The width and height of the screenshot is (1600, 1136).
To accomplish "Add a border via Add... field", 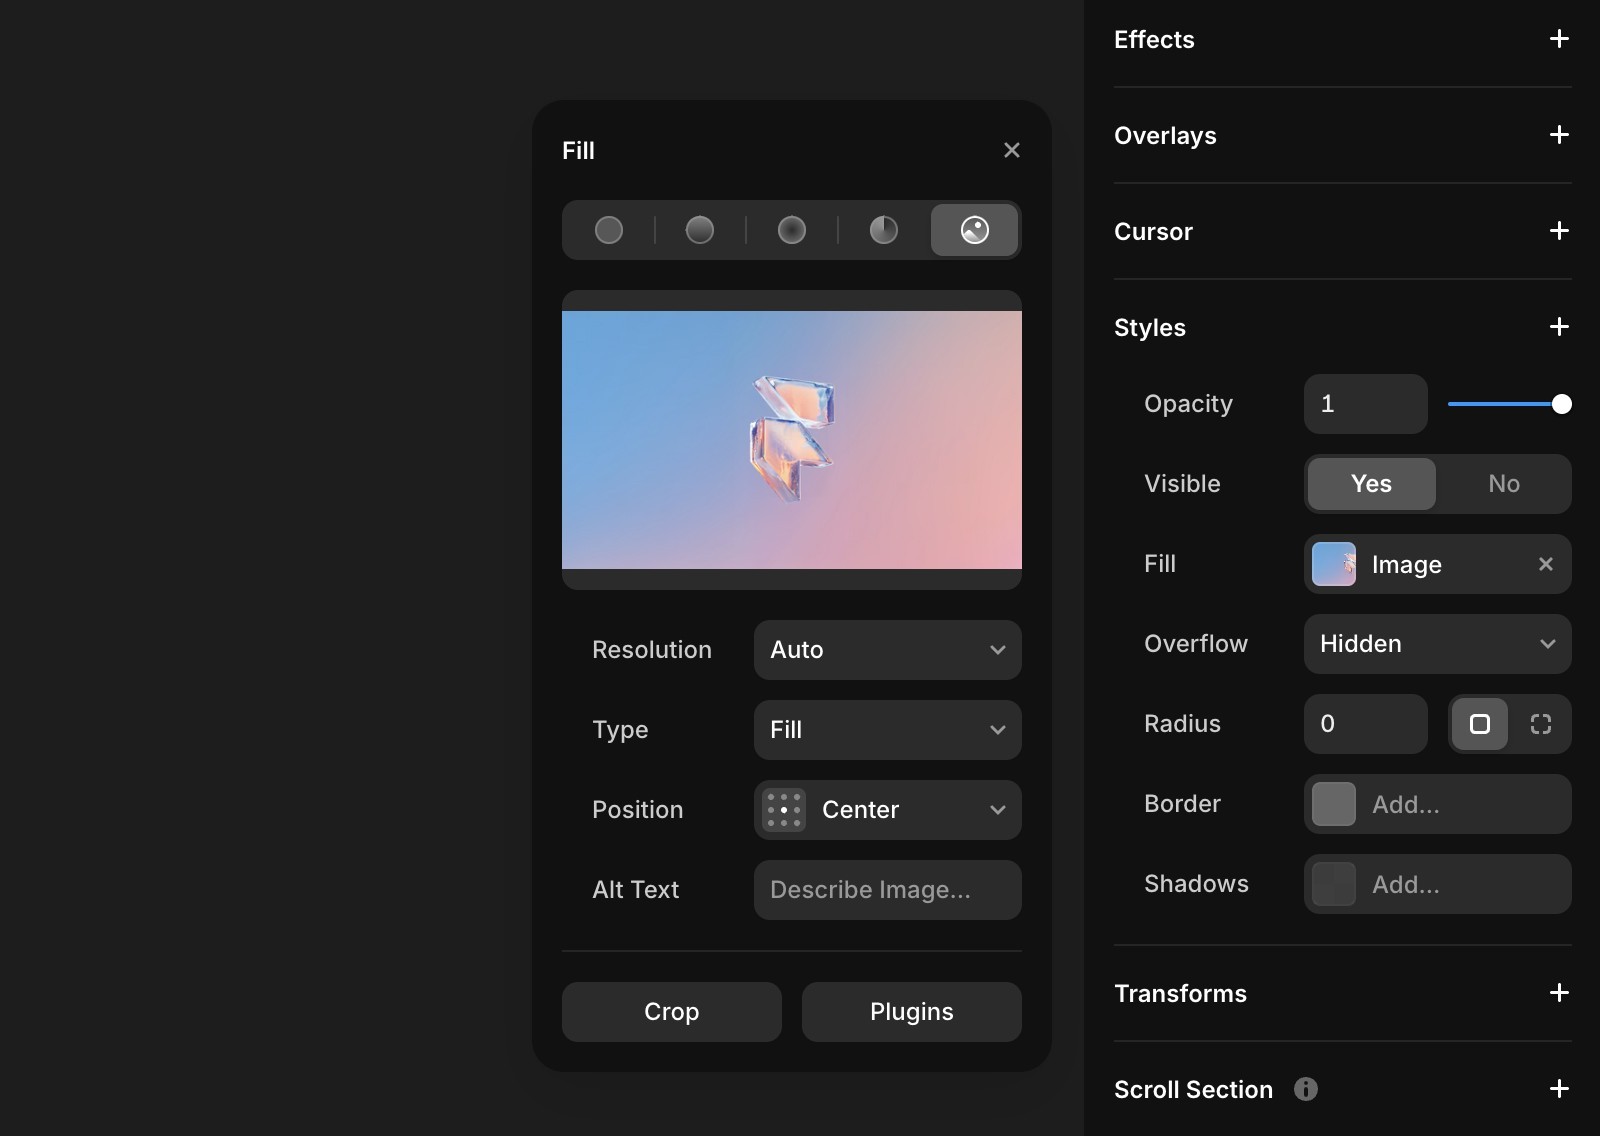I will click(1438, 804).
